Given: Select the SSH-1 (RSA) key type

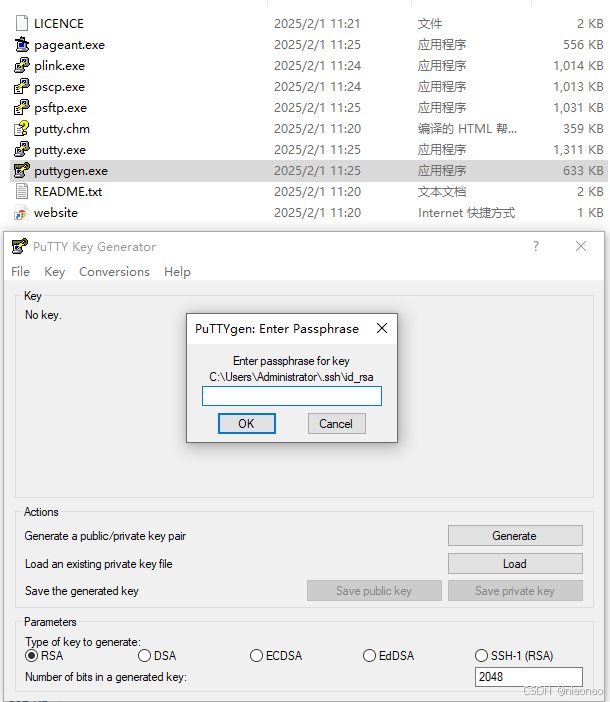Looking at the screenshot, I should click(x=481, y=656).
